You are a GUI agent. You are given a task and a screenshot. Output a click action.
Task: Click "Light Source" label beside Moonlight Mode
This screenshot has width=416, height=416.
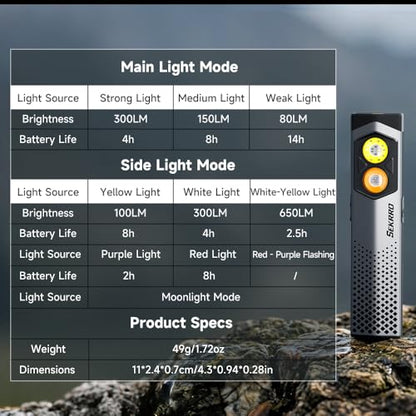pos(50,297)
